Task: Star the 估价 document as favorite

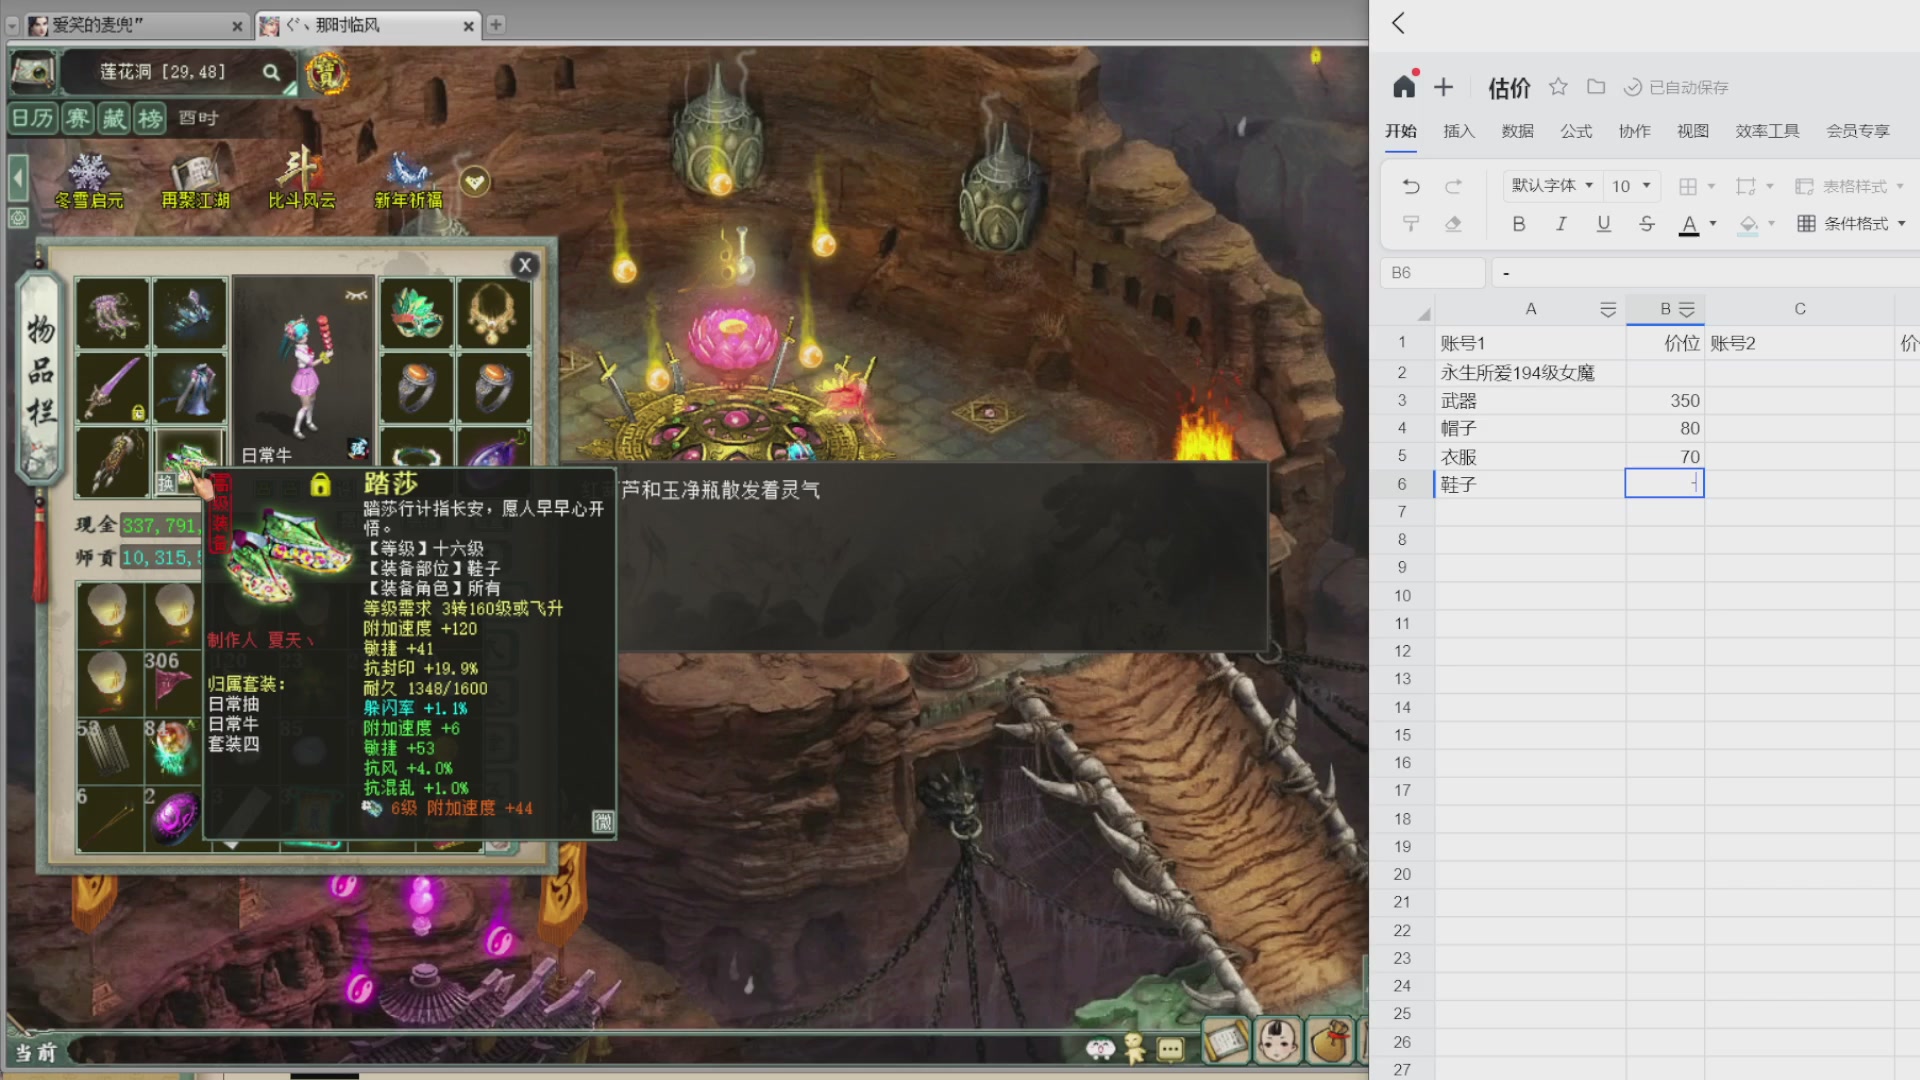Action: click(x=1558, y=87)
